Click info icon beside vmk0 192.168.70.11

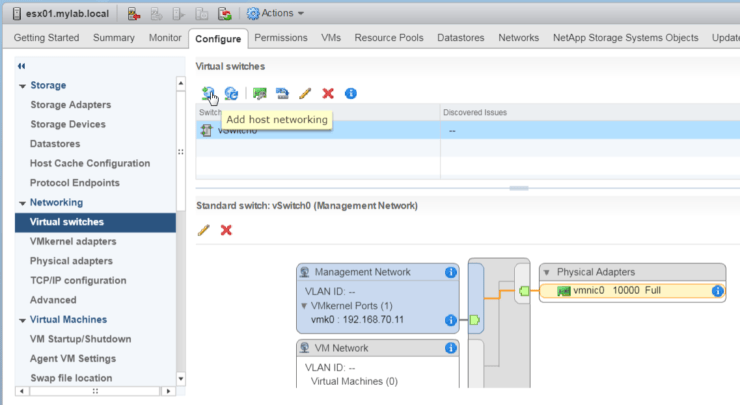[450, 321]
